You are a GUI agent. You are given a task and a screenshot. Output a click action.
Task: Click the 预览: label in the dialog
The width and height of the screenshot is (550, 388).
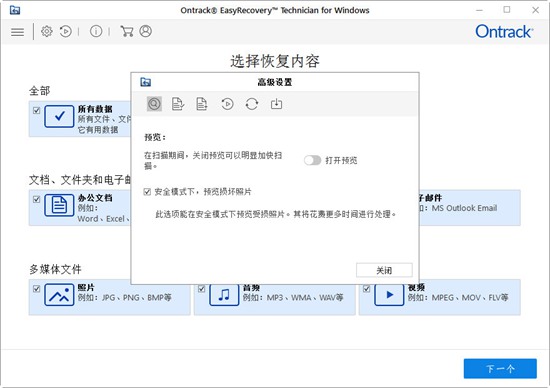coord(155,137)
